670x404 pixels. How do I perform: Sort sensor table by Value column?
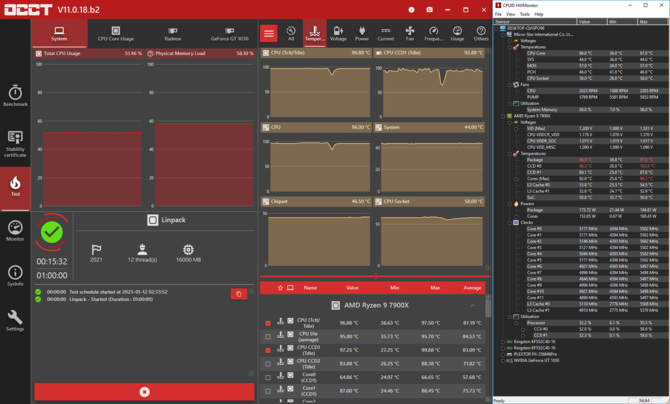click(x=353, y=288)
